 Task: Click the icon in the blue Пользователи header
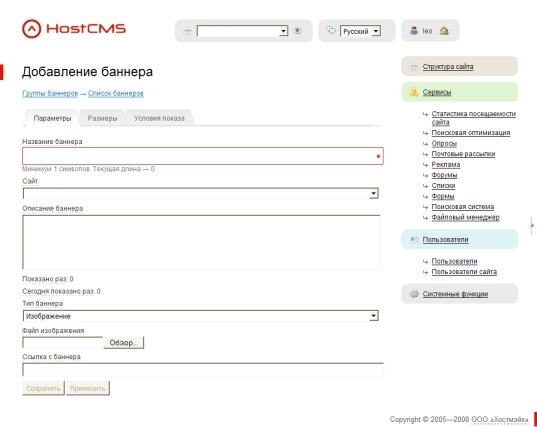click(414, 239)
